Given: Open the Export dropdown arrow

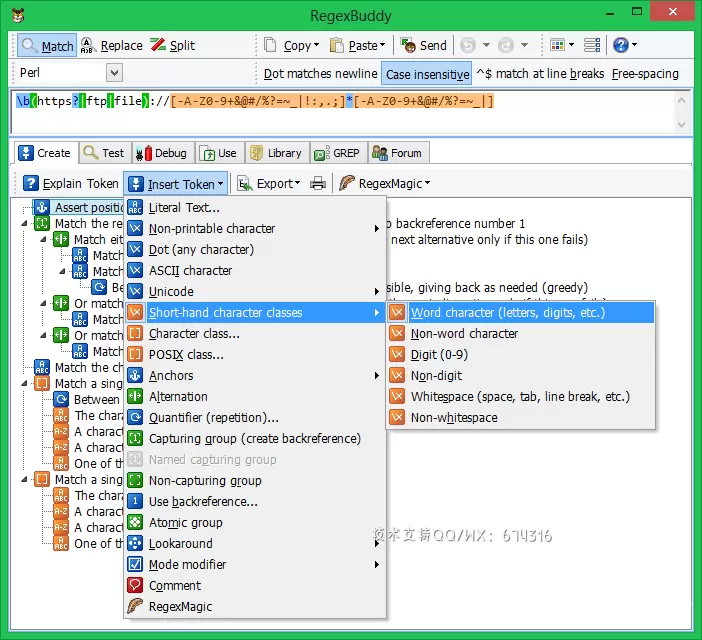Looking at the screenshot, I should click(x=297, y=183).
